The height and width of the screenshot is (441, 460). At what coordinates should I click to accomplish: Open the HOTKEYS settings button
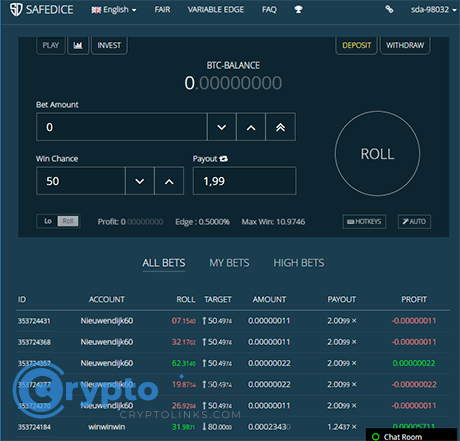click(364, 222)
